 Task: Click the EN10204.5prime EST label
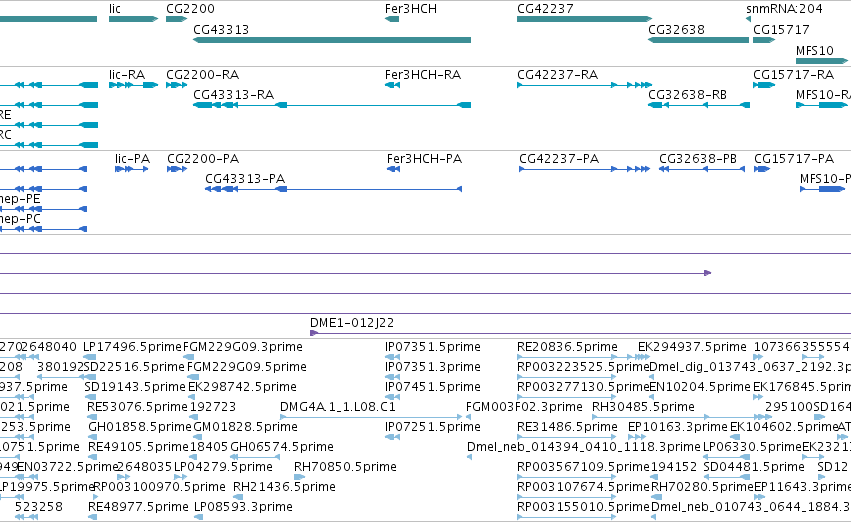(700, 386)
